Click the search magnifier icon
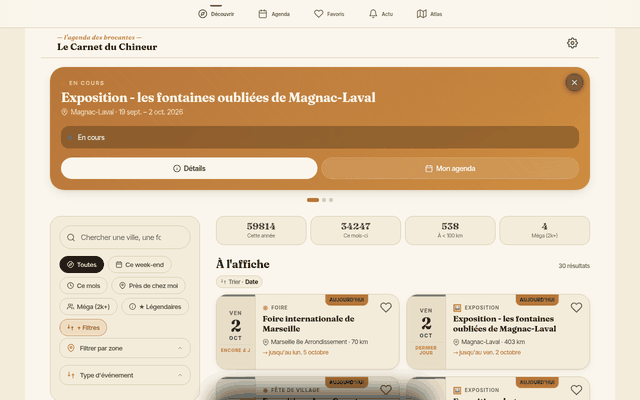 [71, 238]
